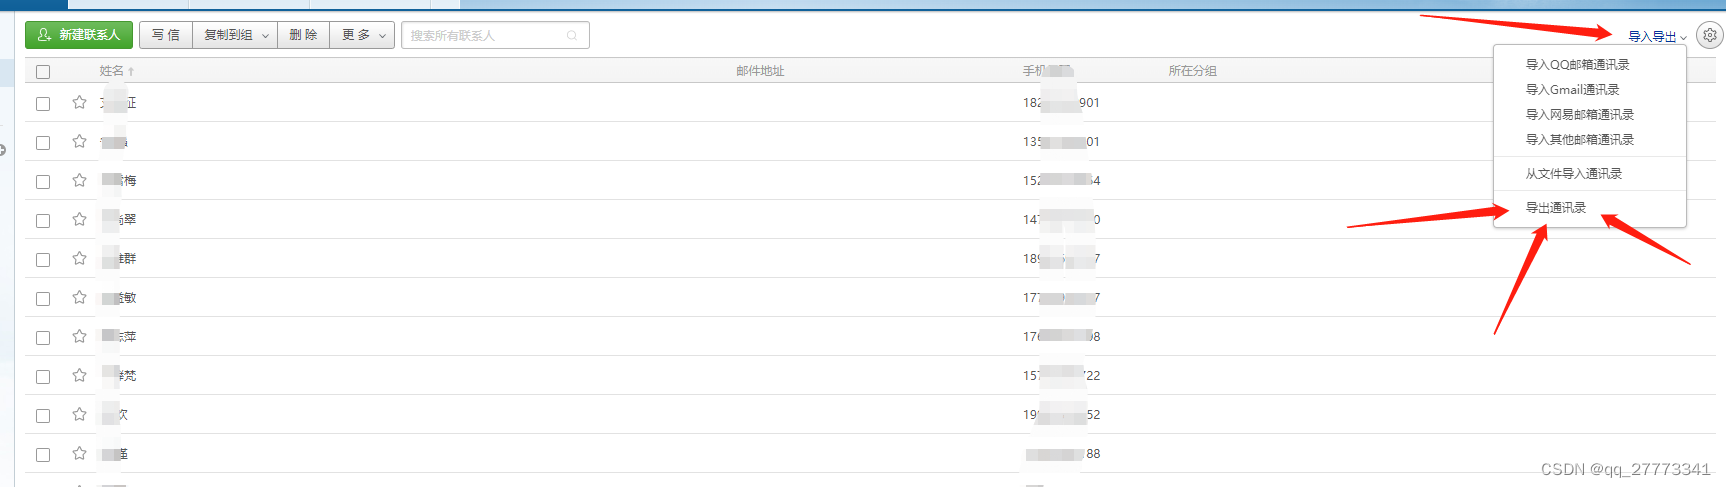This screenshot has width=1726, height=487.
Task: Tick the select-all contacts checkbox
Action: pos(43,72)
